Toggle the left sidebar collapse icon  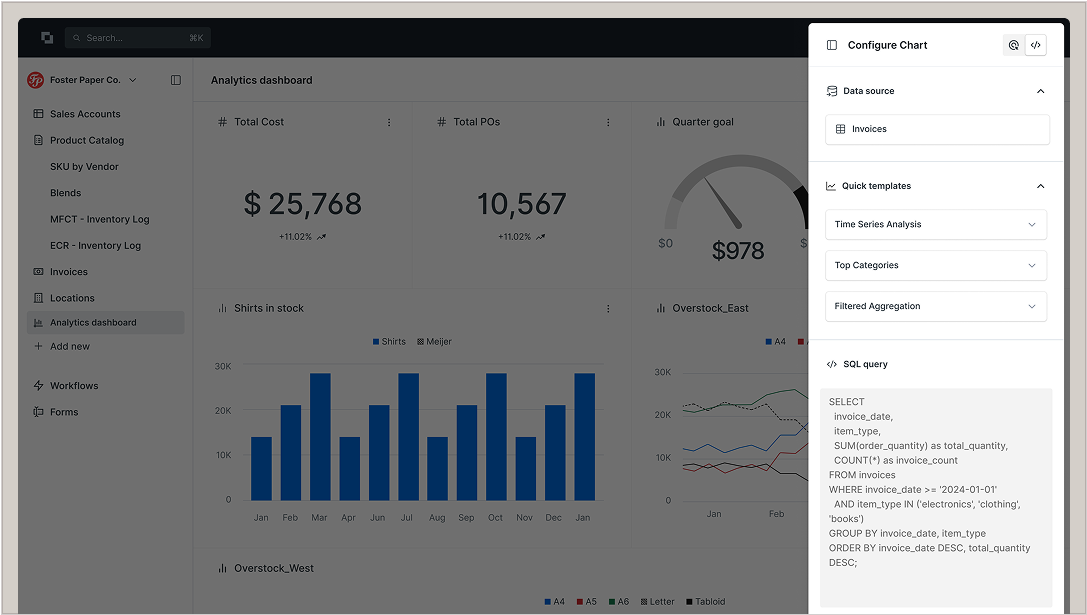176,80
